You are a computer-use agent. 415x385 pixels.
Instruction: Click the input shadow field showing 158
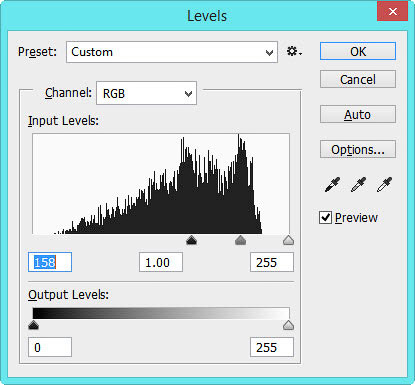click(50, 262)
